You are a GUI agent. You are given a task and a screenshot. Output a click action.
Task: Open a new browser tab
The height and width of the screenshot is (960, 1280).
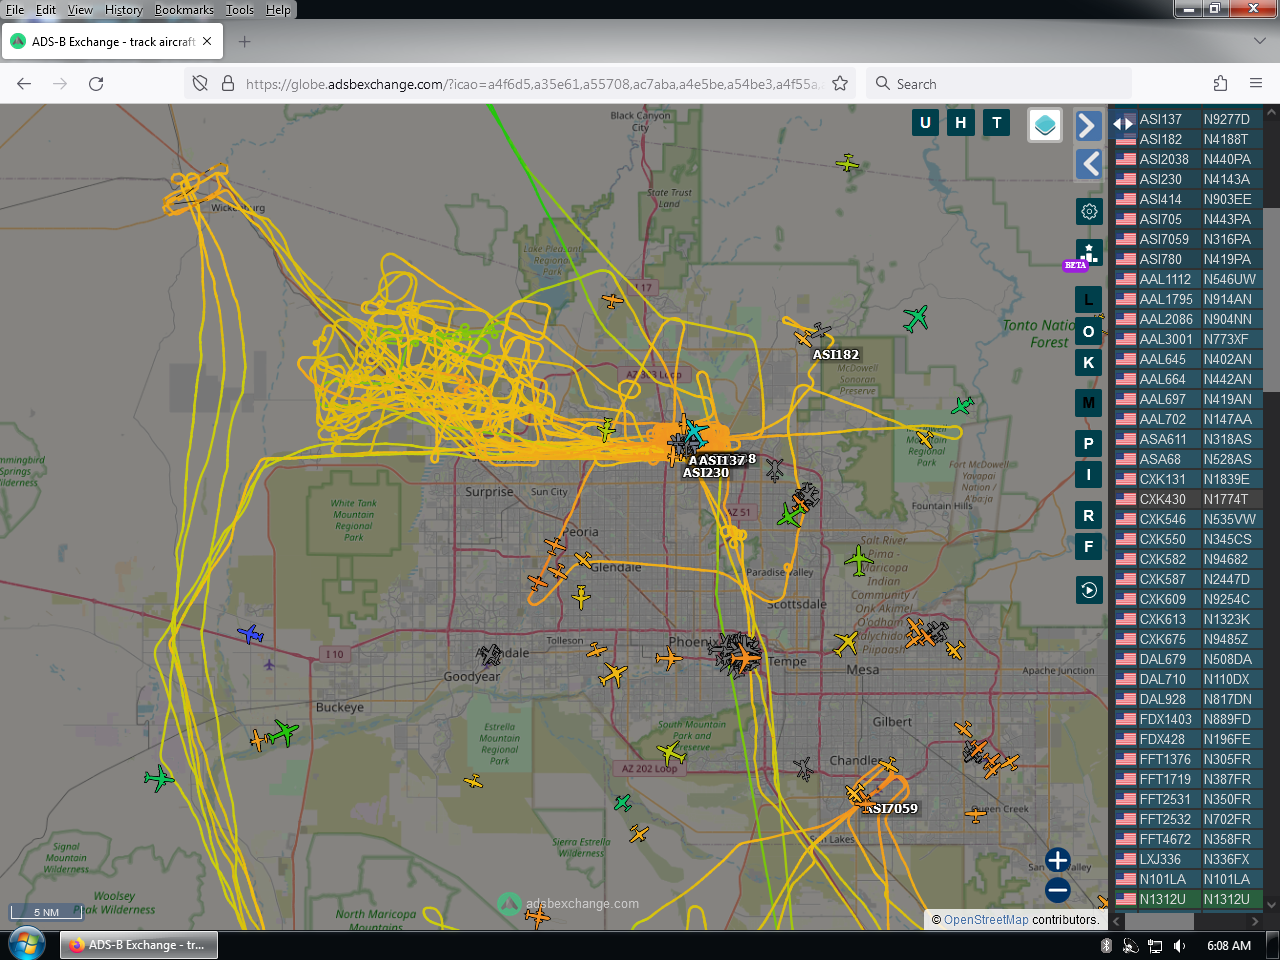click(245, 42)
